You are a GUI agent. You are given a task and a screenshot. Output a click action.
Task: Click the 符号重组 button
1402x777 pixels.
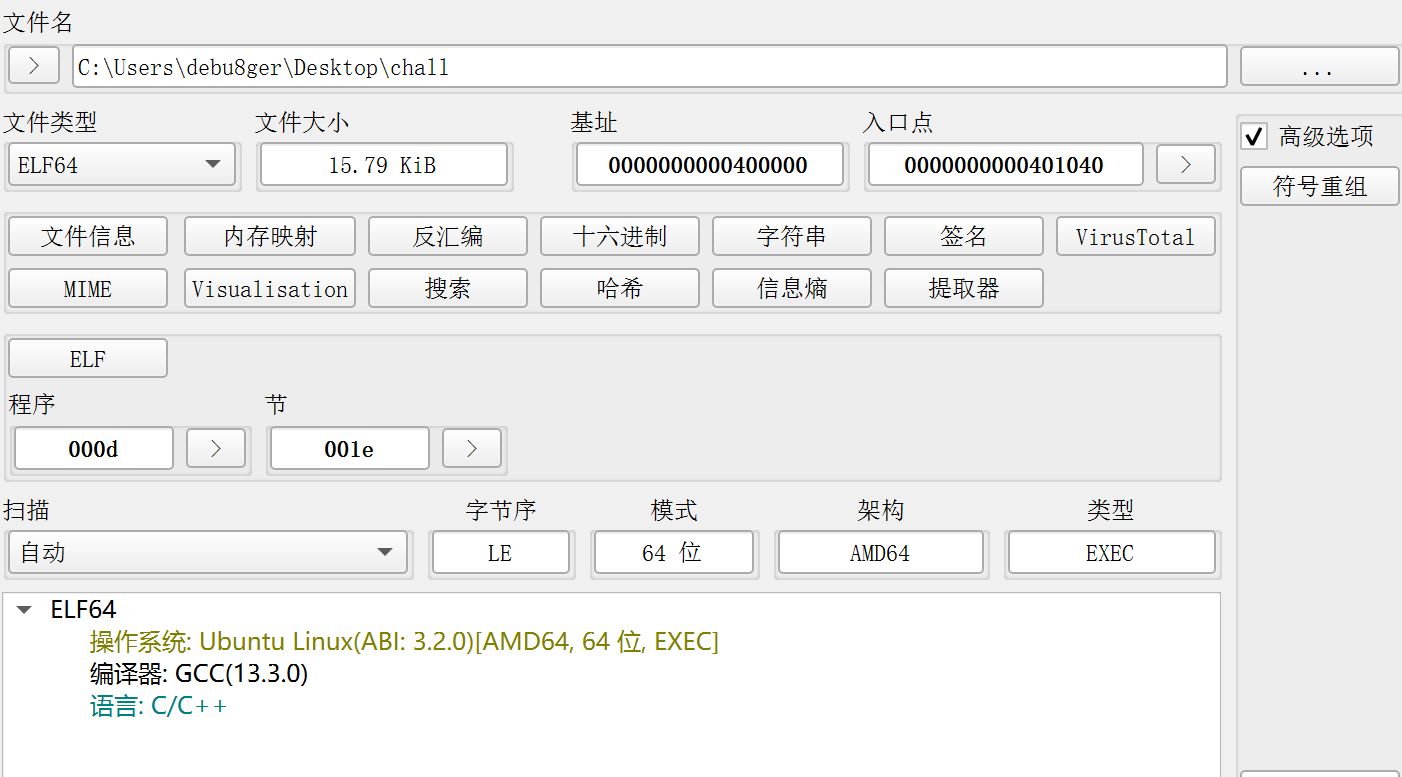[x=1318, y=186]
